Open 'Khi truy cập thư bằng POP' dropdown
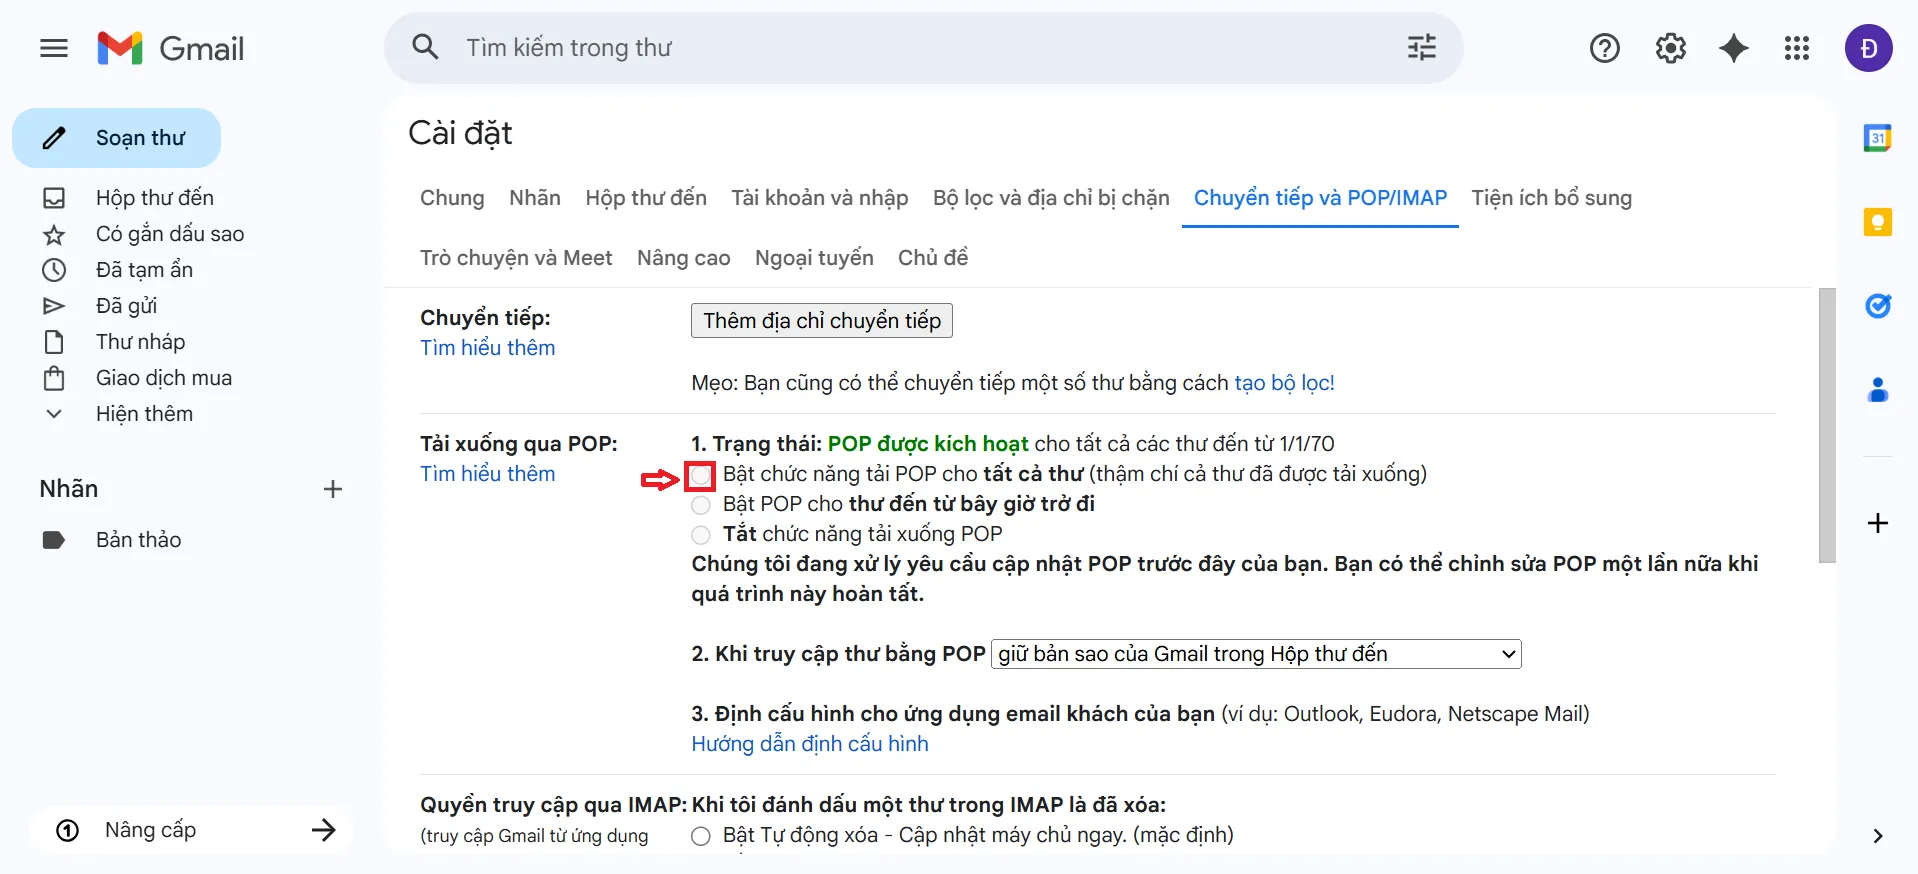Viewport: 1918px width, 874px height. point(1255,654)
